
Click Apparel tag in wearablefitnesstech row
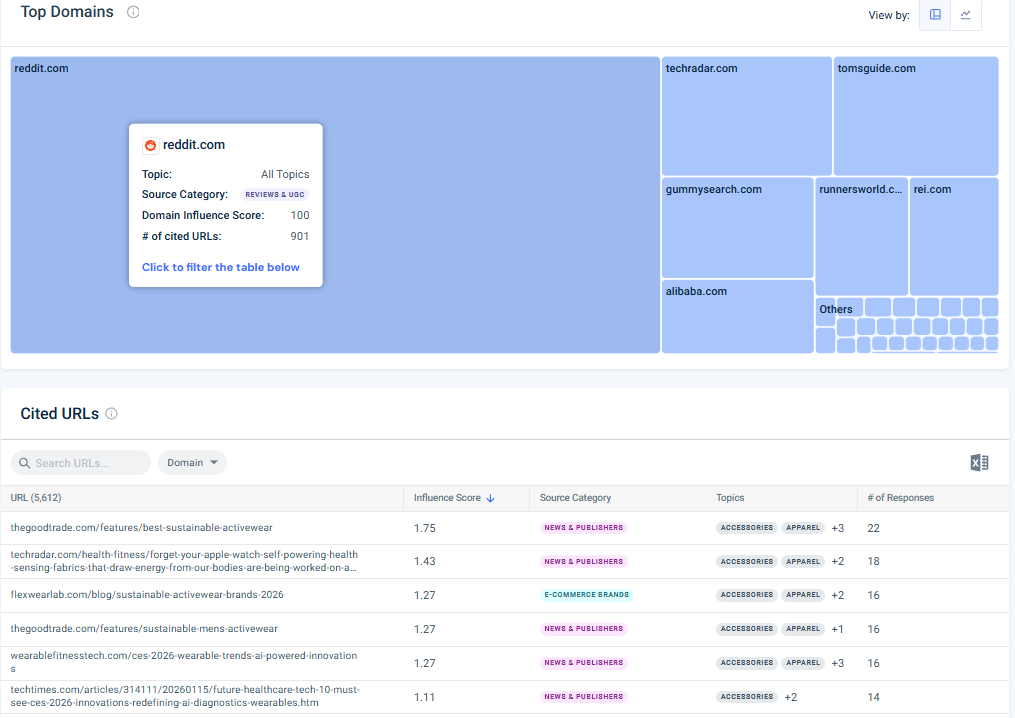803,662
